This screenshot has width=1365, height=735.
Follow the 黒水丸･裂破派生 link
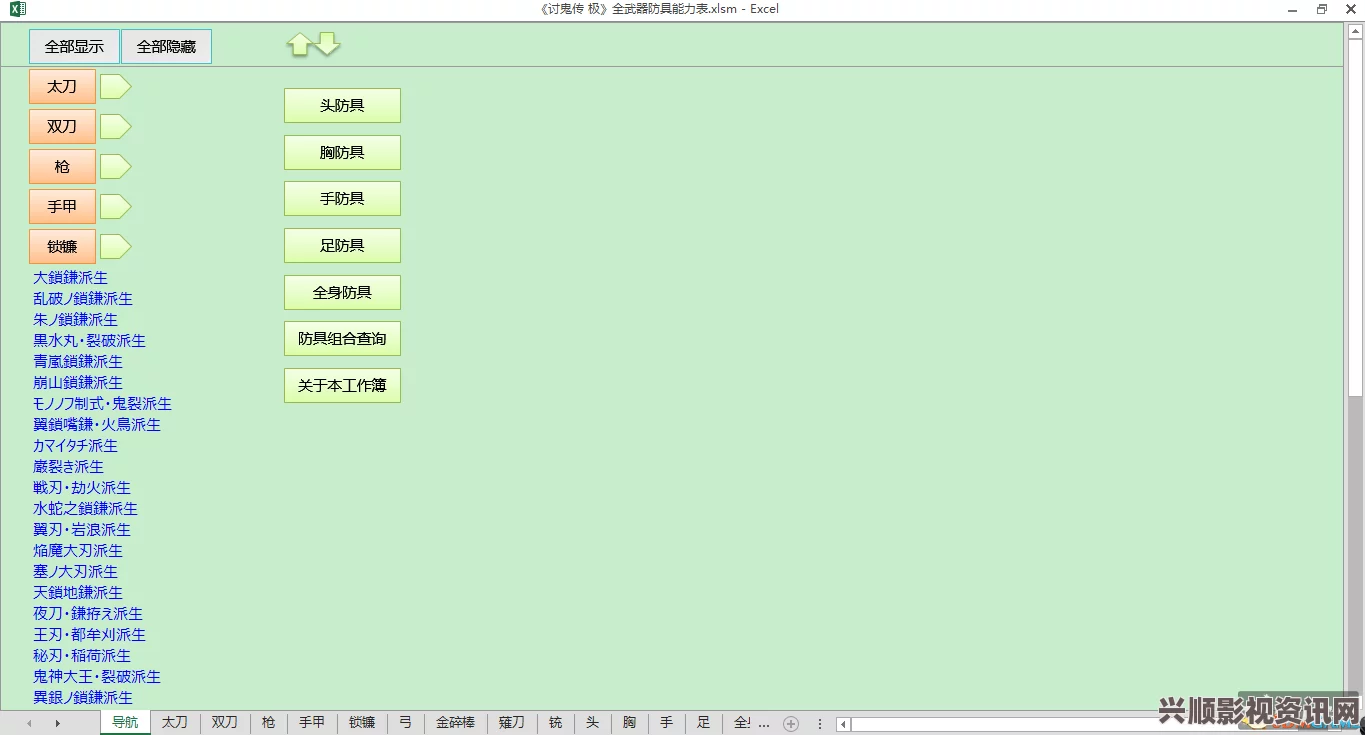pos(89,341)
